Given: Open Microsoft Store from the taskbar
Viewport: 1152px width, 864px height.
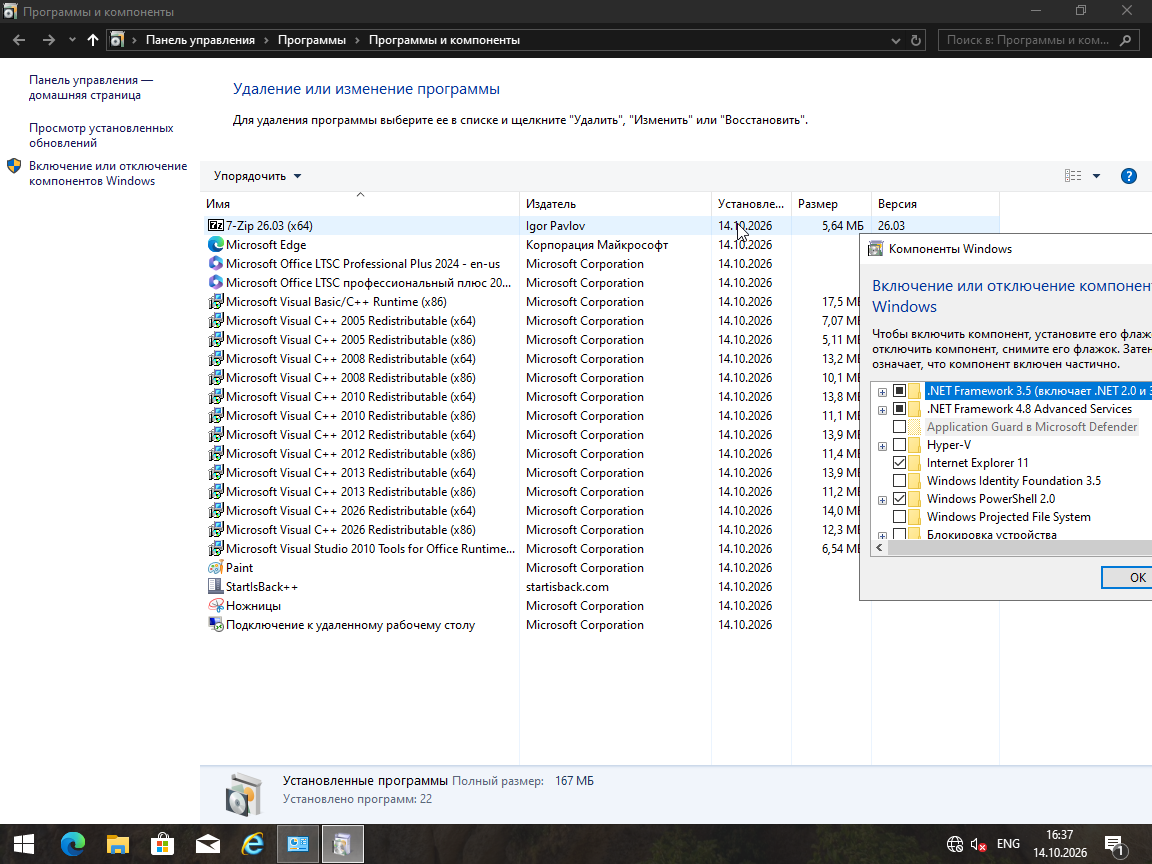Looking at the screenshot, I should tap(162, 844).
